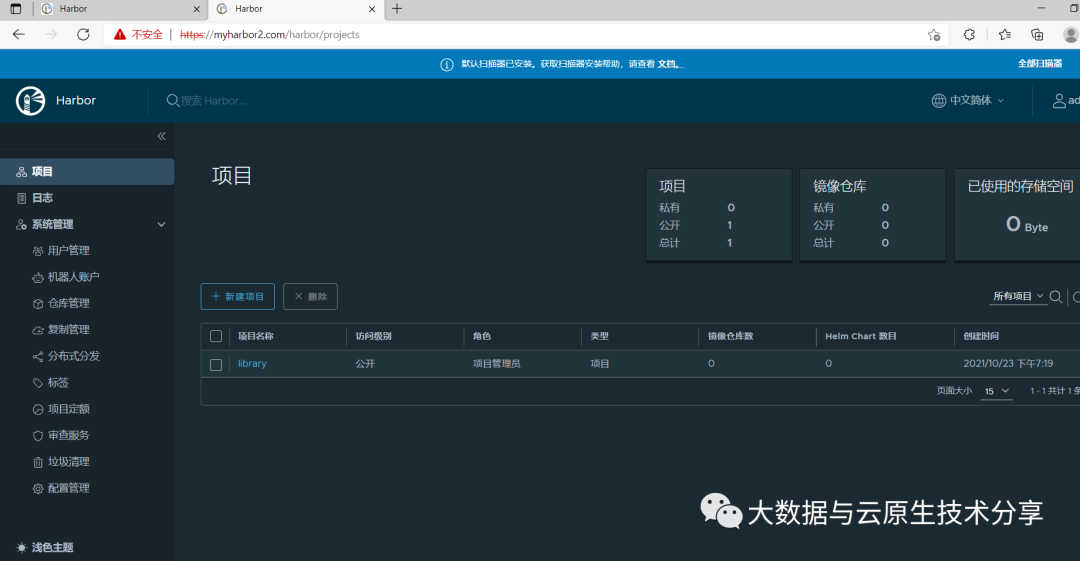Click Helm Chart 数目 column header
This screenshot has width=1080, height=561.
click(861, 336)
